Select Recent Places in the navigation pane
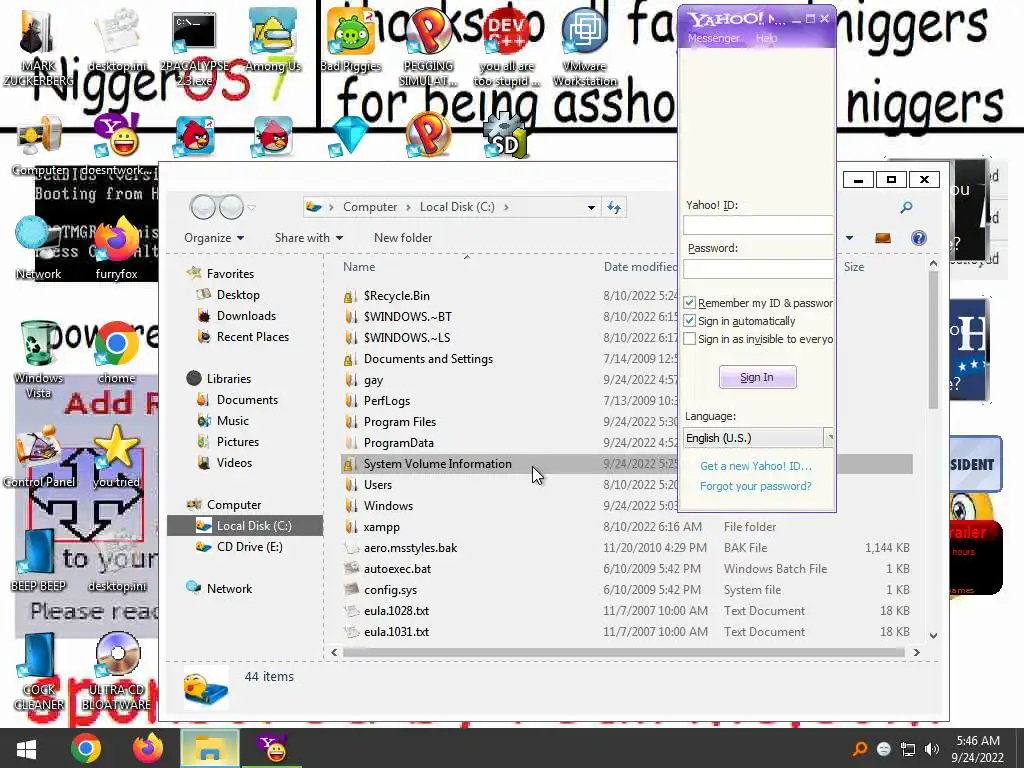The width and height of the screenshot is (1024, 768). (253, 336)
